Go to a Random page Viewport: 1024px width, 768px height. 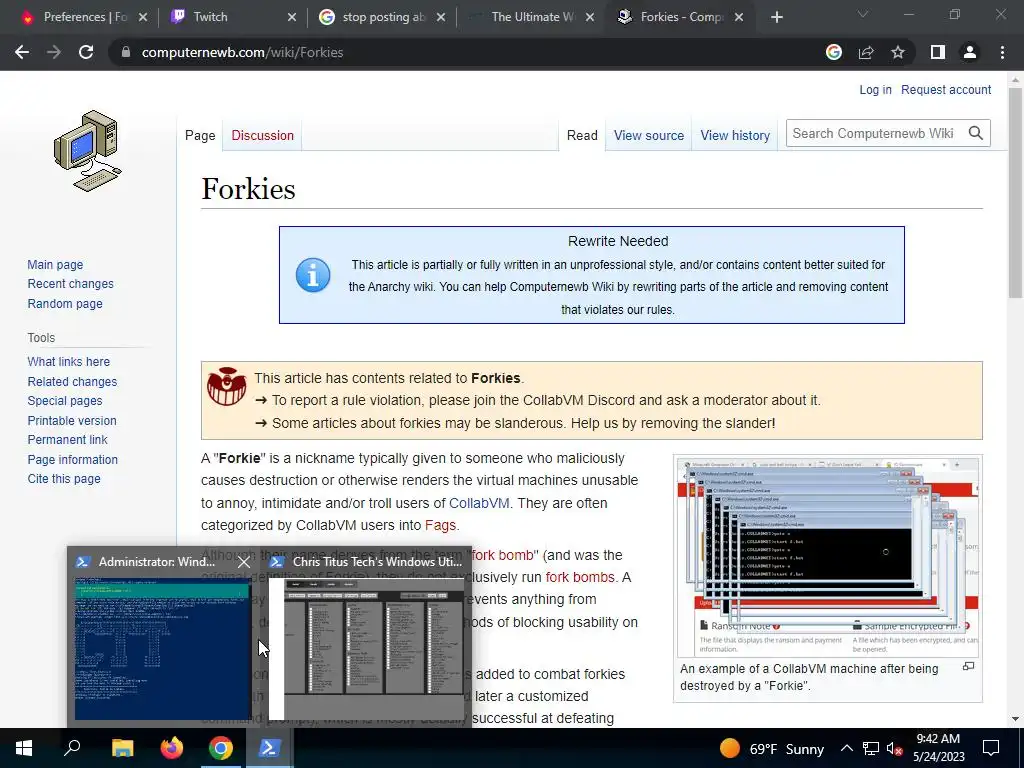(x=65, y=303)
